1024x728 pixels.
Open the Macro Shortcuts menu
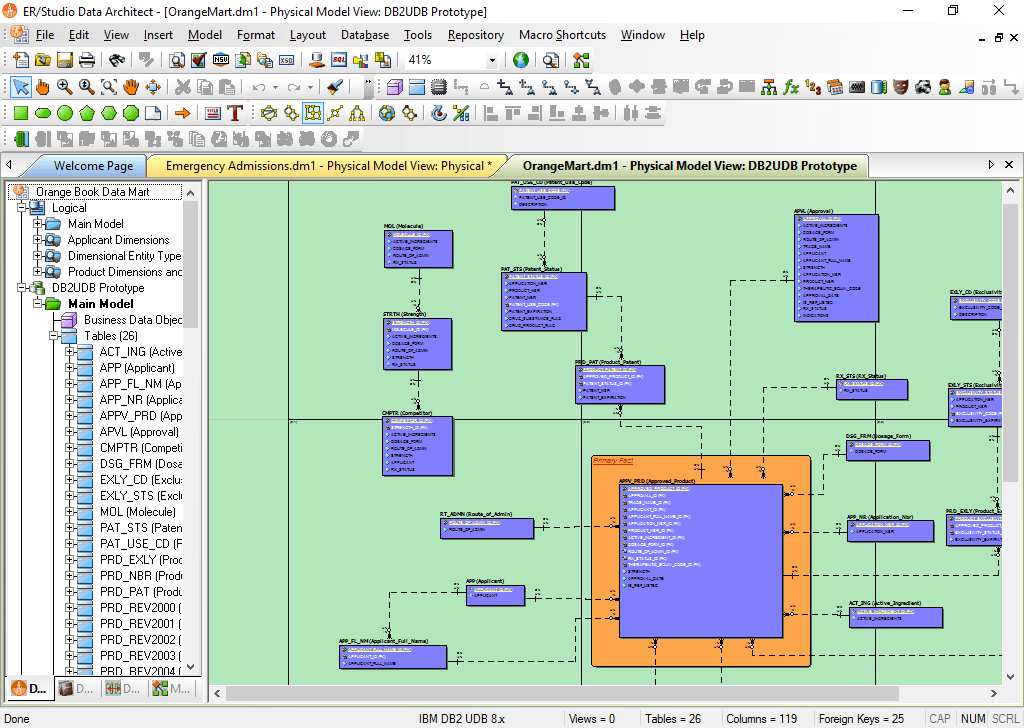562,35
